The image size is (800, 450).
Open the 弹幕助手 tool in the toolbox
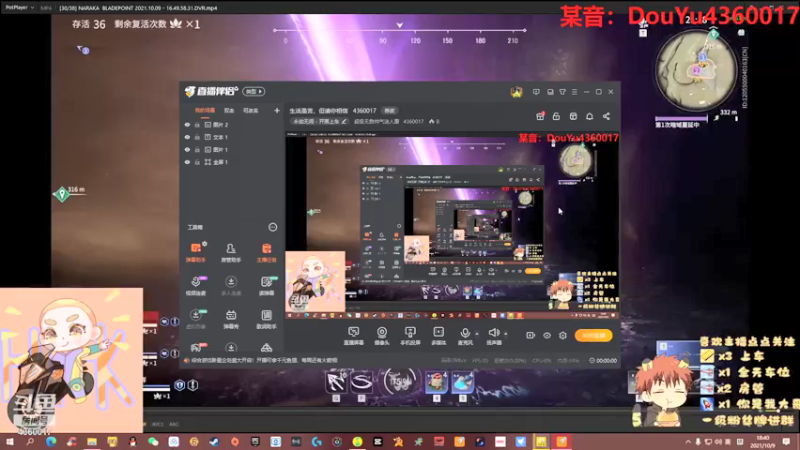195,252
